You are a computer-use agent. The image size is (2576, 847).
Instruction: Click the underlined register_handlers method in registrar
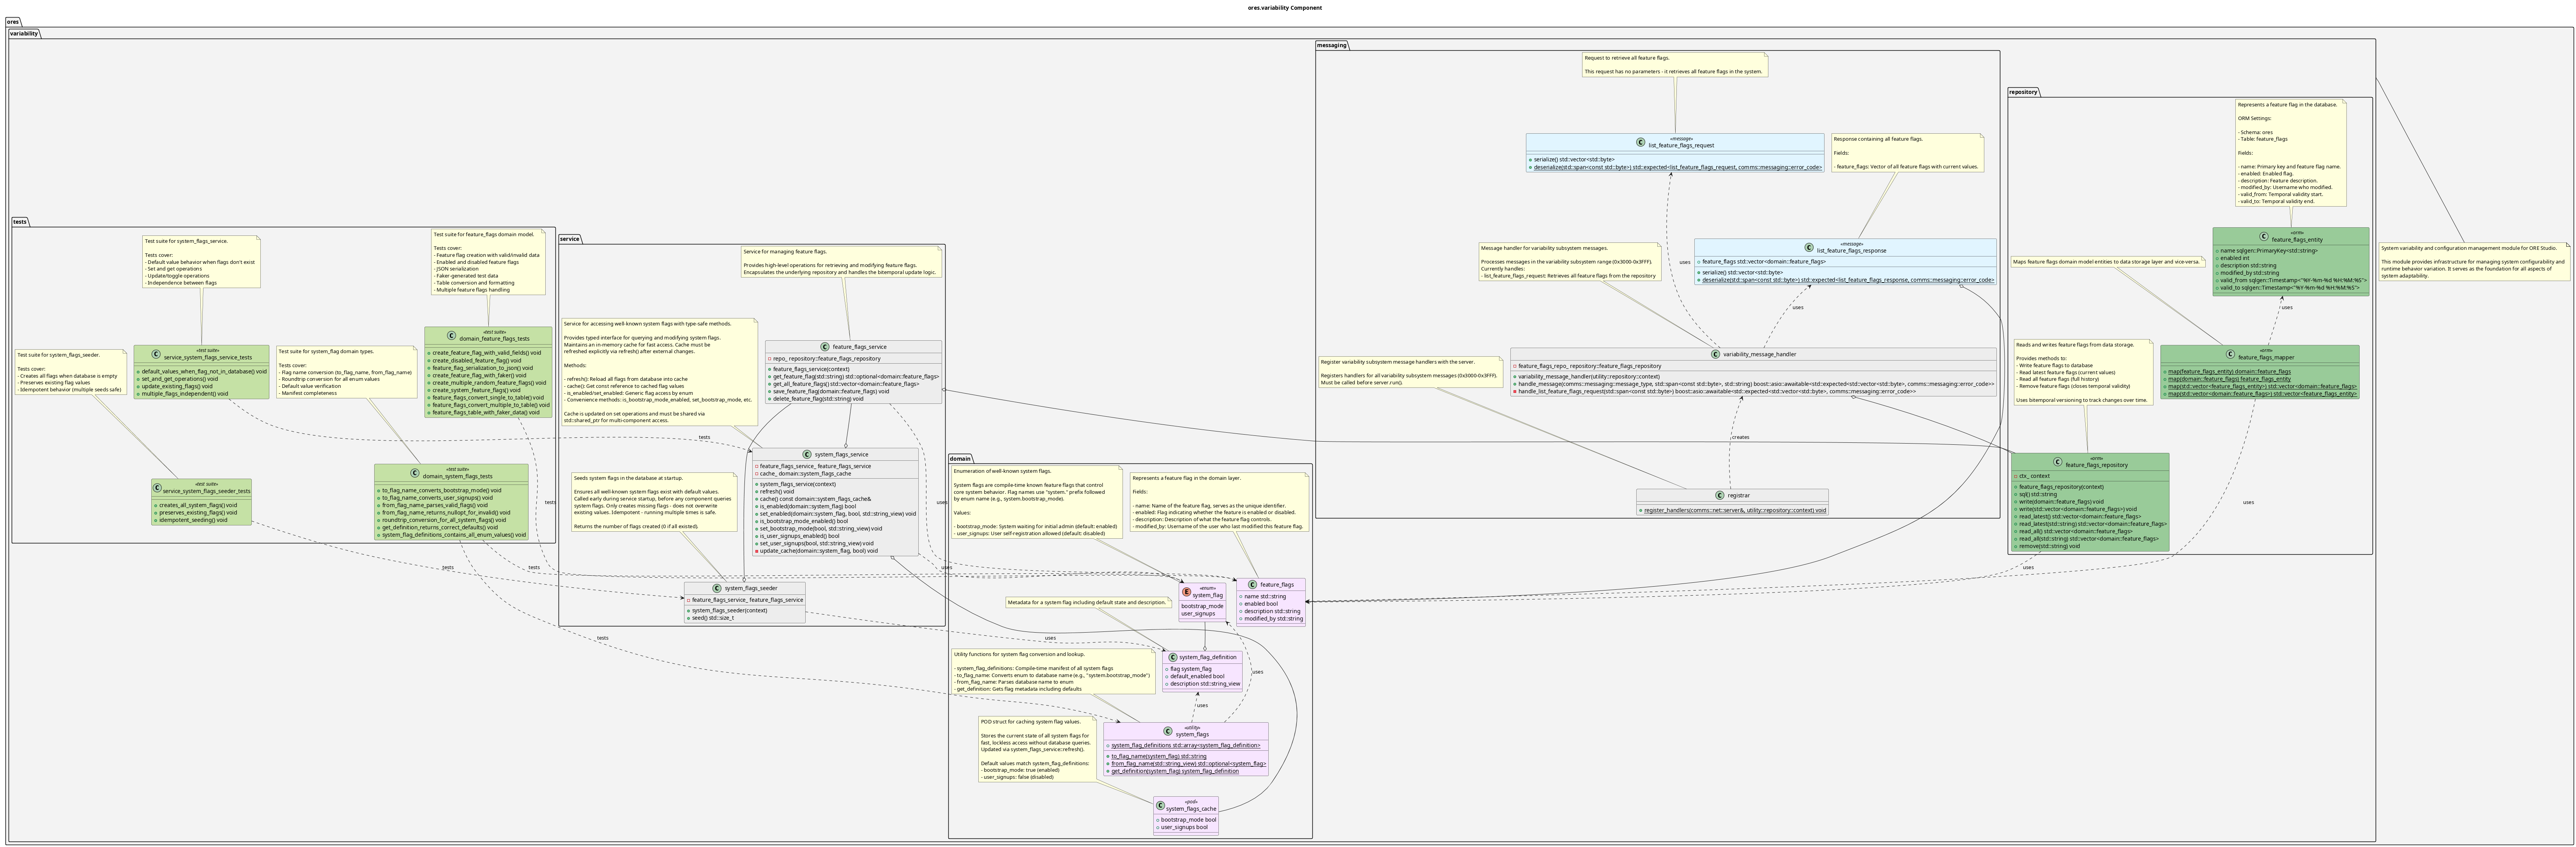1734,510
